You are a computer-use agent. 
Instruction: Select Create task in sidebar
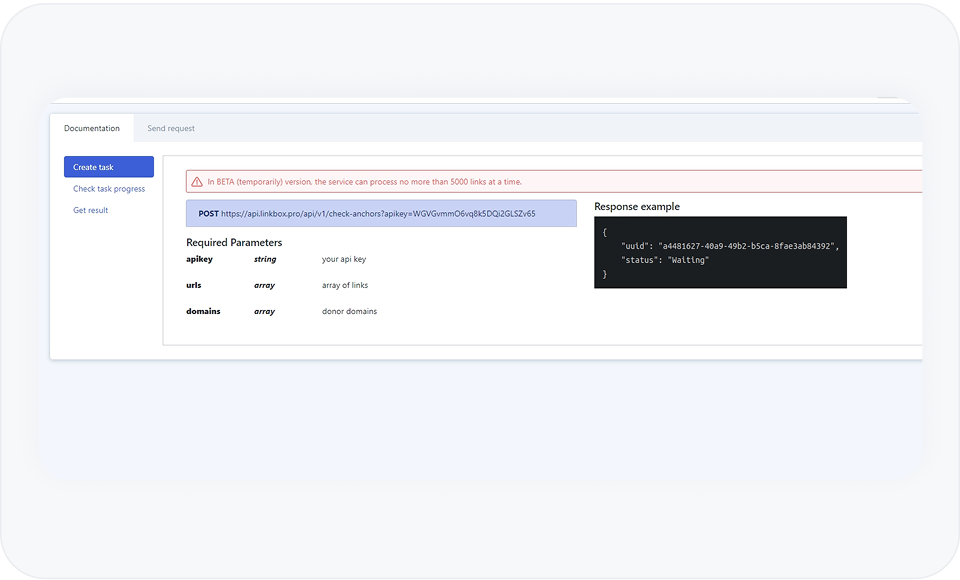point(109,167)
